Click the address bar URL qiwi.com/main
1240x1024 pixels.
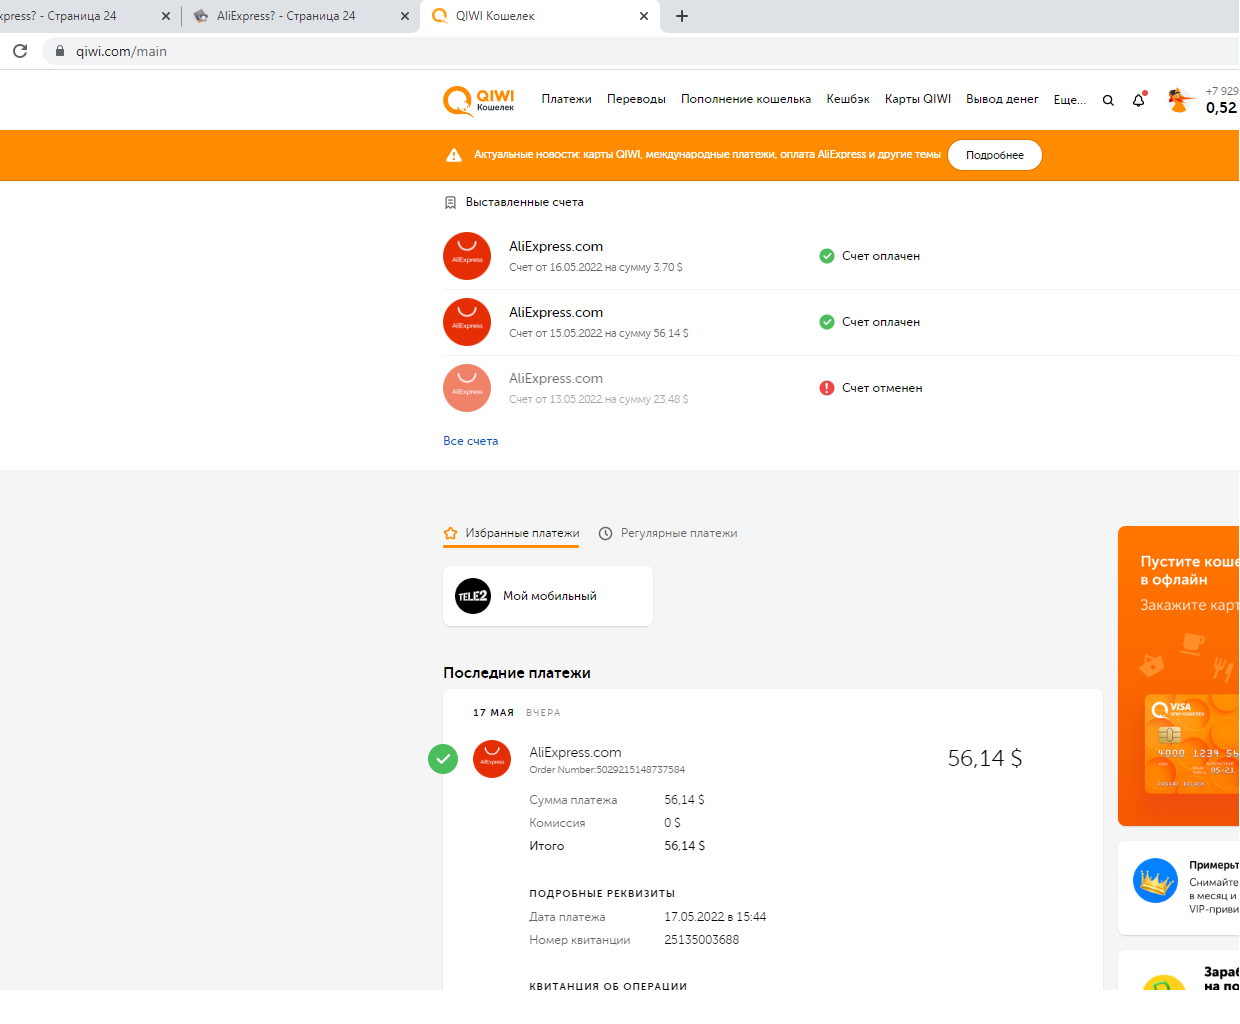(121, 51)
